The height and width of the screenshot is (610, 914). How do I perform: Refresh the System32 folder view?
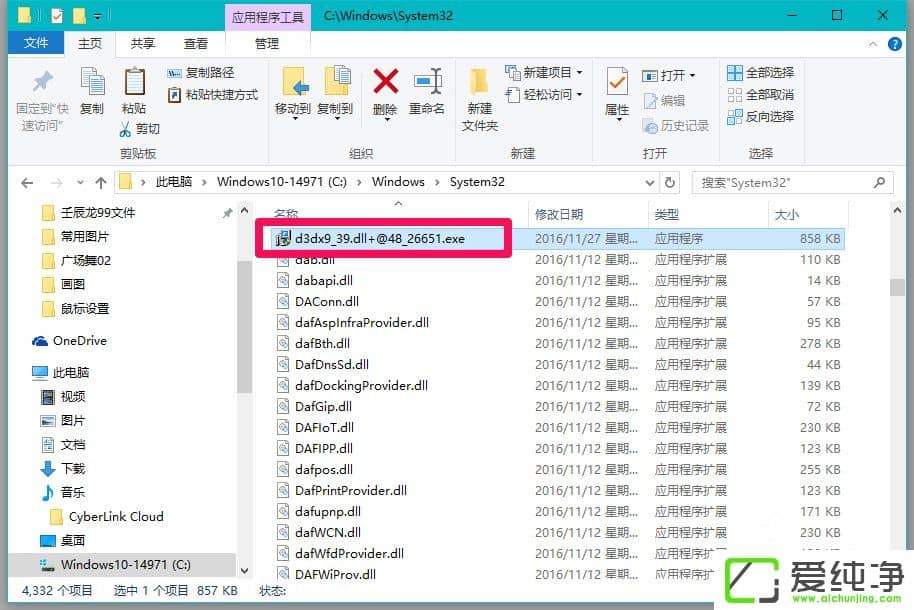(670, 183)
